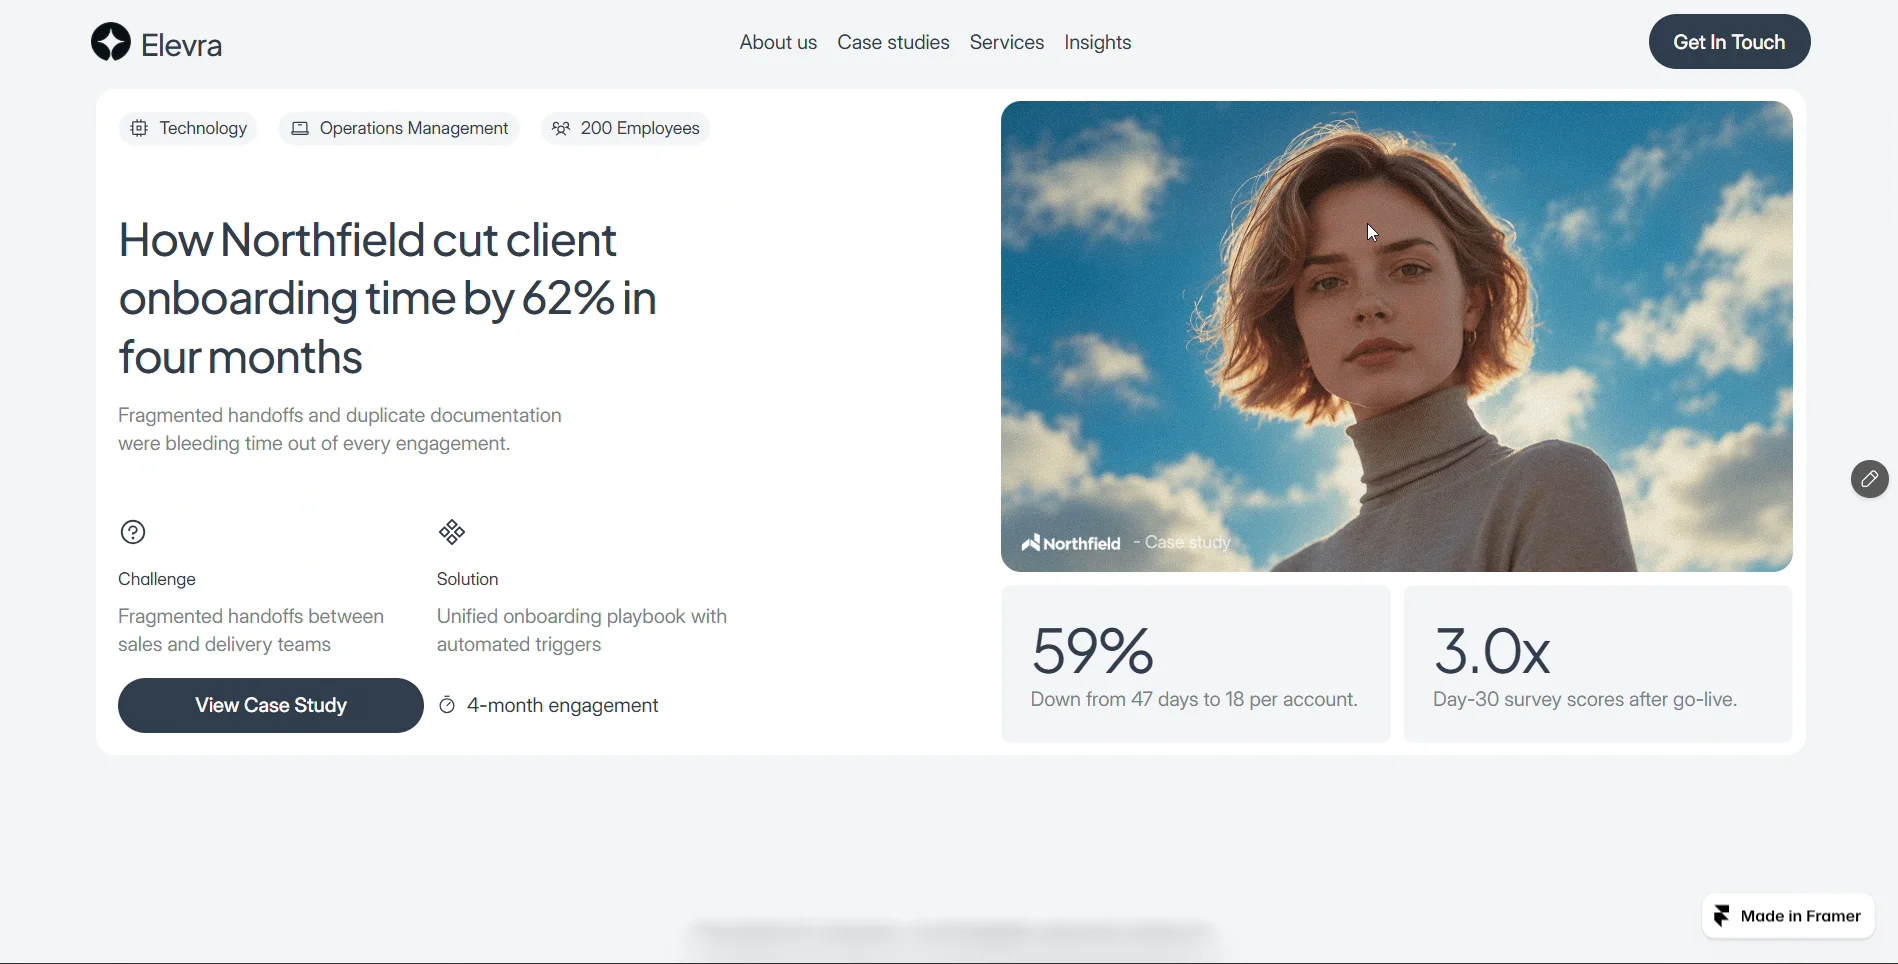Go to Case studies in navigation
The image size is (1898, 964).
point(893,42)
